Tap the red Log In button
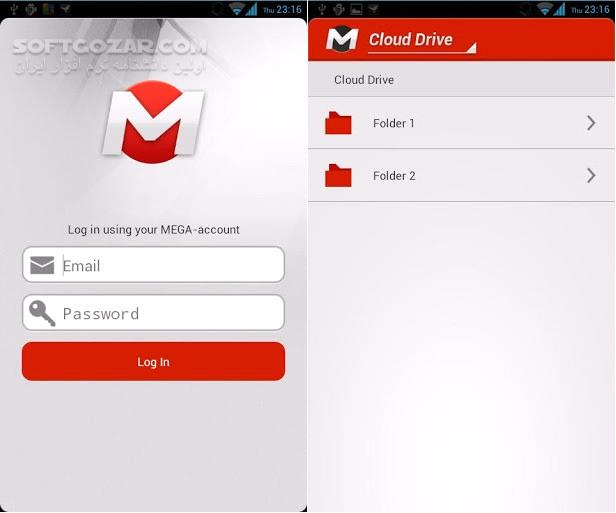The height and width of the screenshot is (513, 616). tap(153, 361)
